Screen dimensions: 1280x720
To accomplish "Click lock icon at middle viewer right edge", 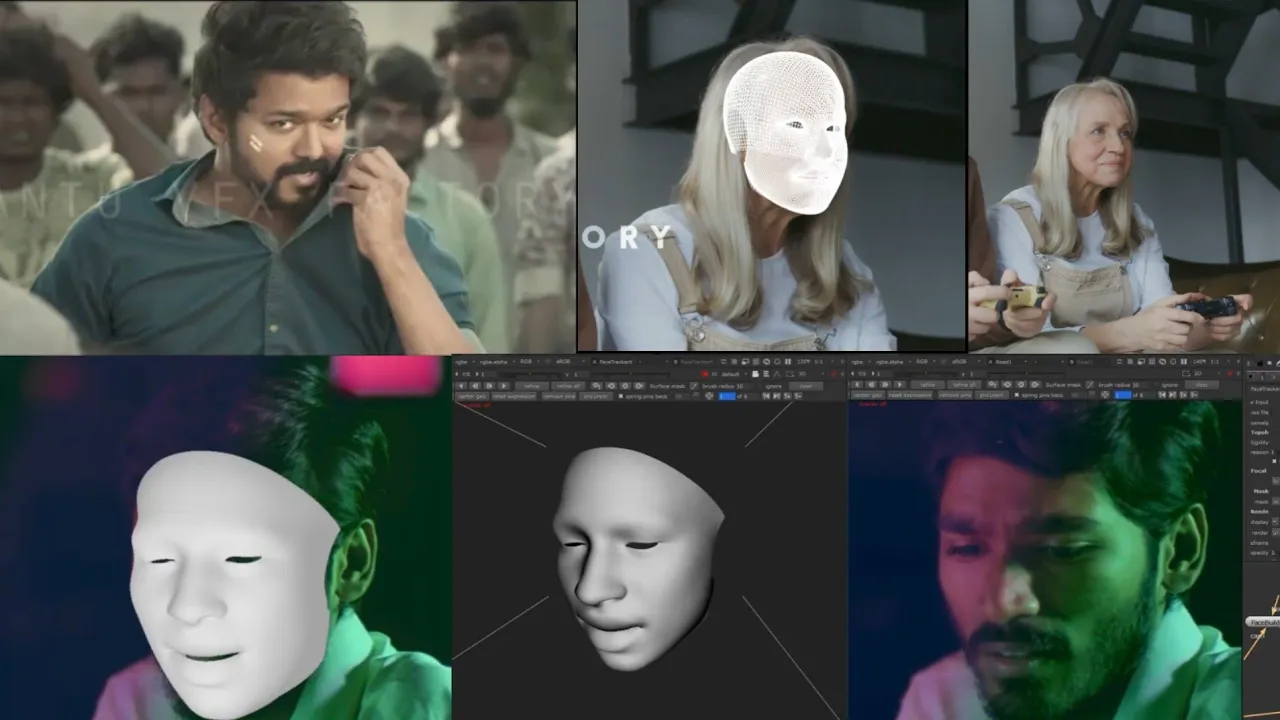I will pyautogui.click(x=833, y=374).
